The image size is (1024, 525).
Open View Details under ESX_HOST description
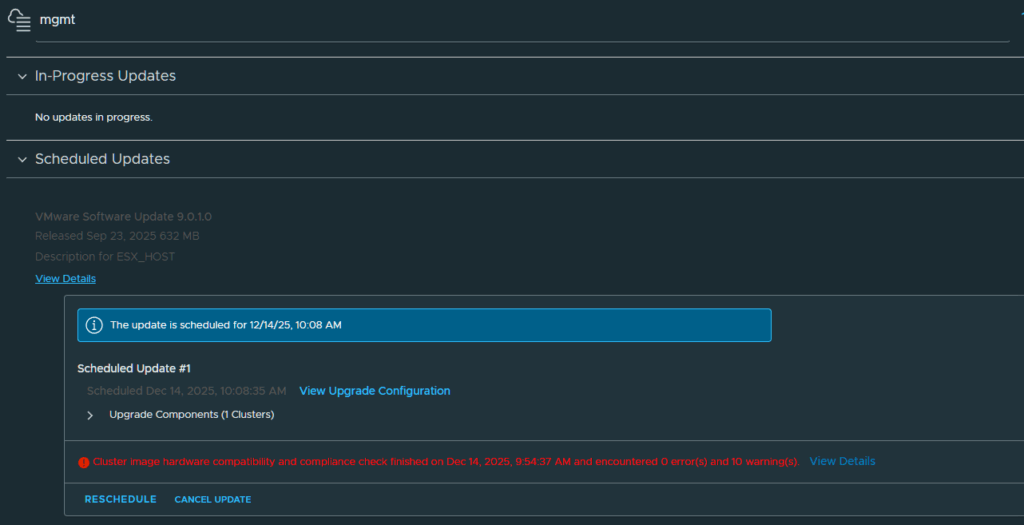[65, 279]
